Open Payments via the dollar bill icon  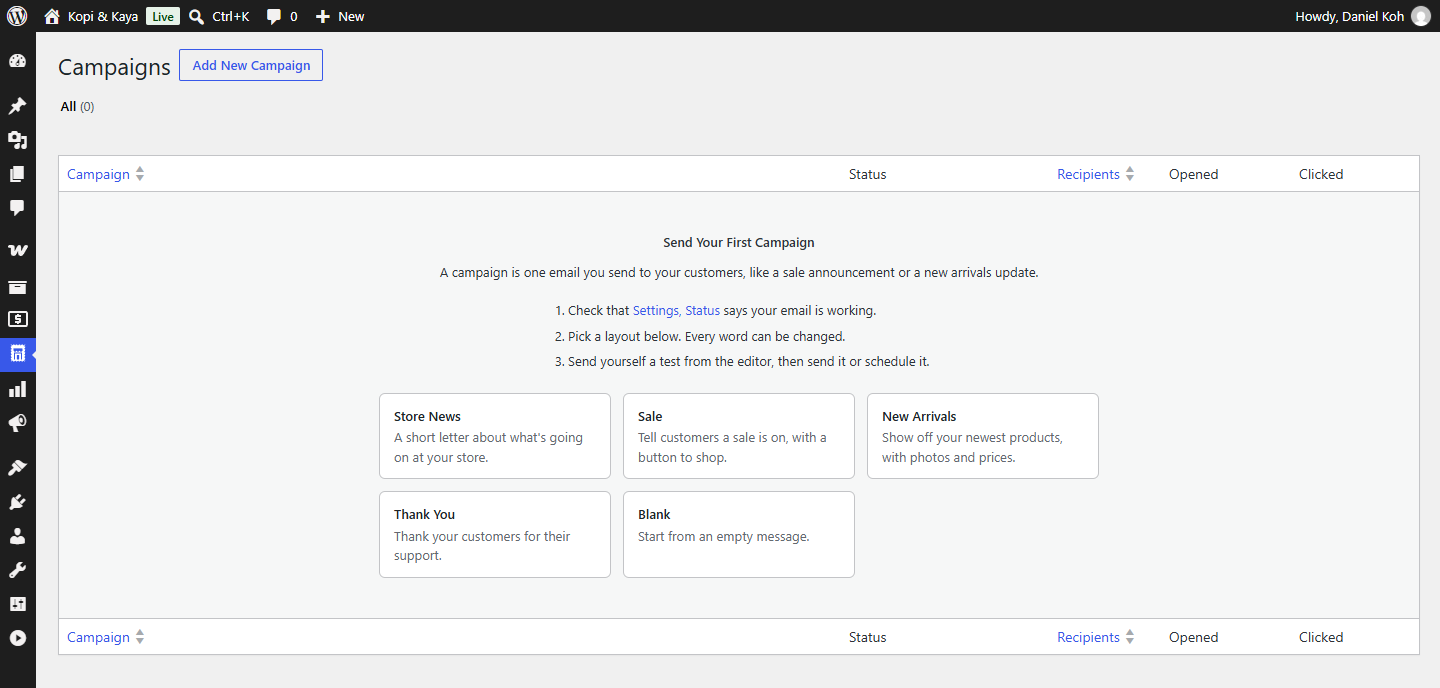point(17,319)
